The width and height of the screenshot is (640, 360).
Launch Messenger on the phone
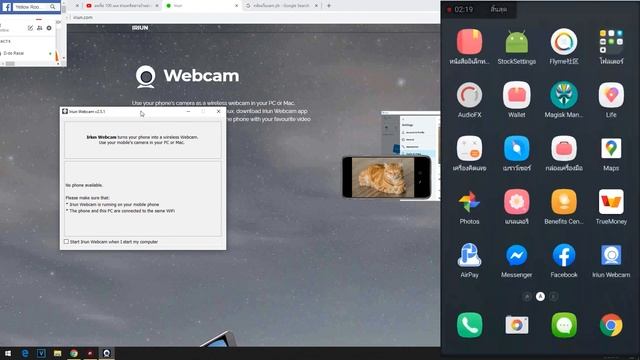(x=516, y=256)
